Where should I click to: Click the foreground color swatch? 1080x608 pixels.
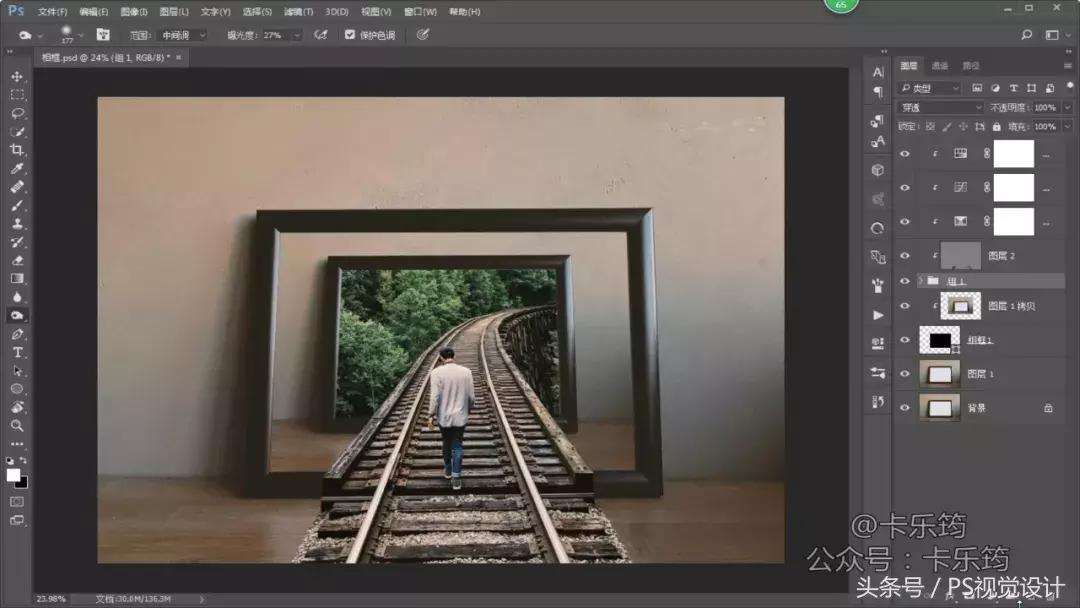[x=13, y=474]
